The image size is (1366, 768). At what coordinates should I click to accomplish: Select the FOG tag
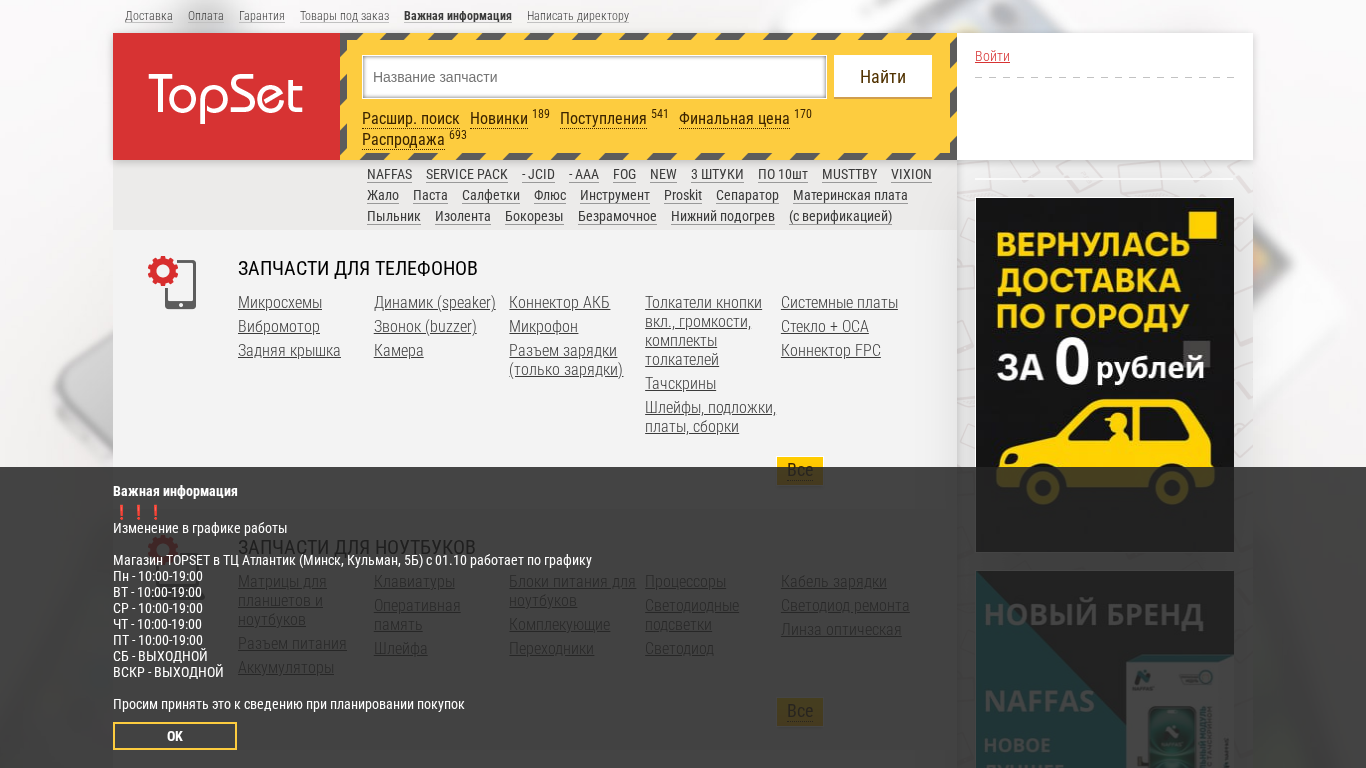pos(624,174)
